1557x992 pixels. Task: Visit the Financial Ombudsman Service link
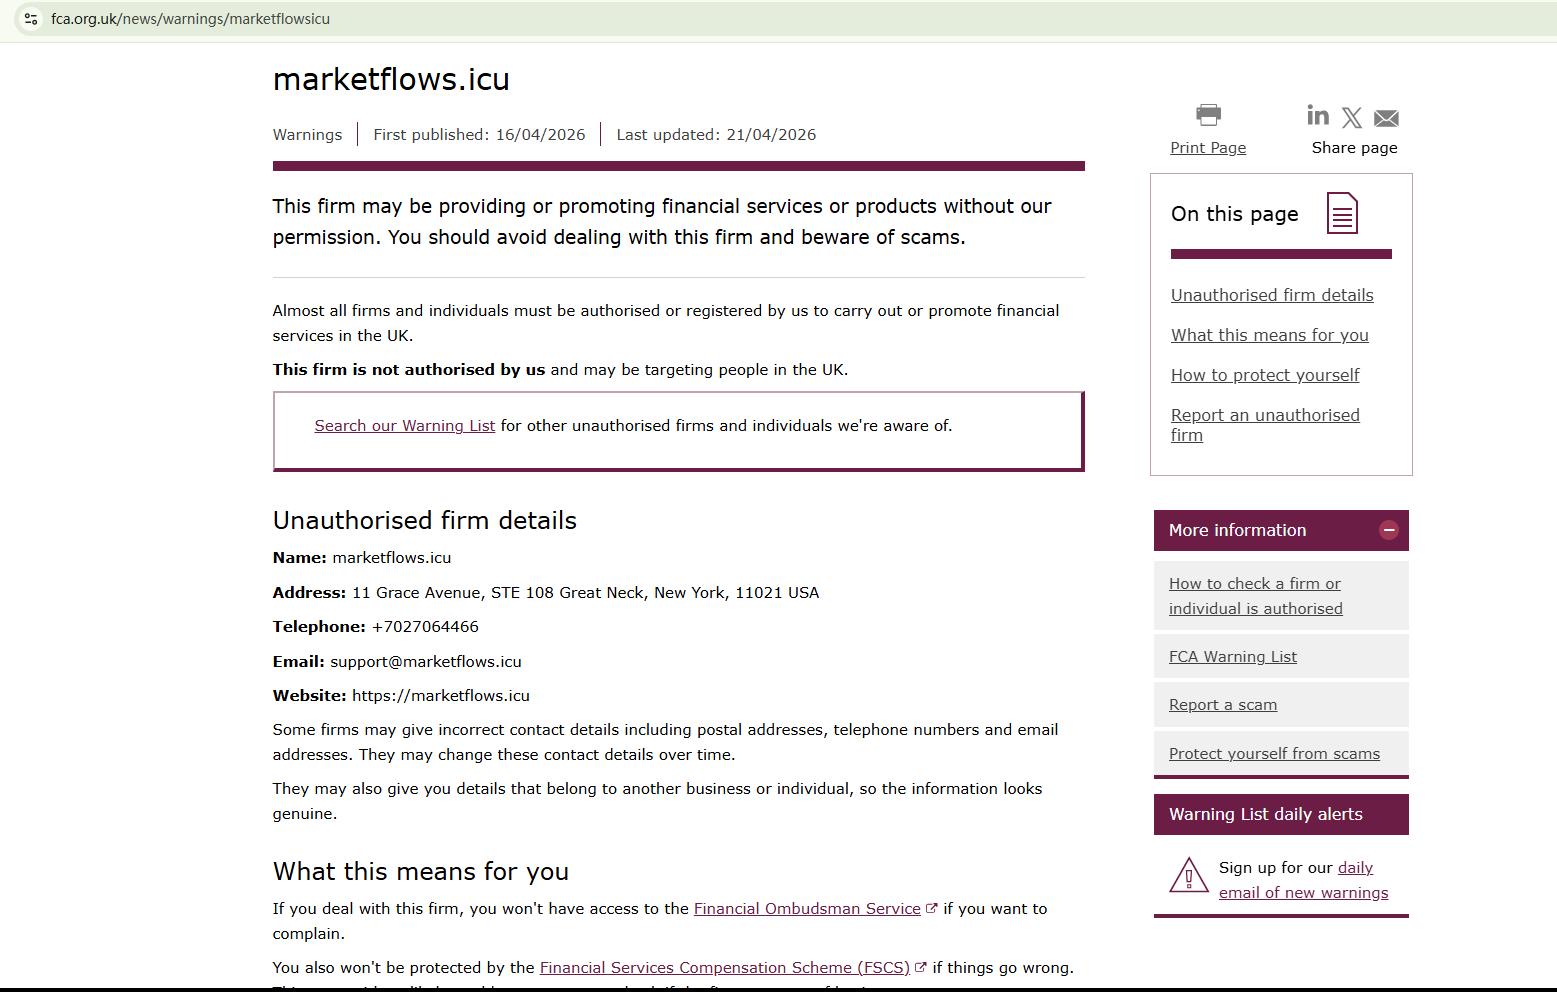pos(807,909)
